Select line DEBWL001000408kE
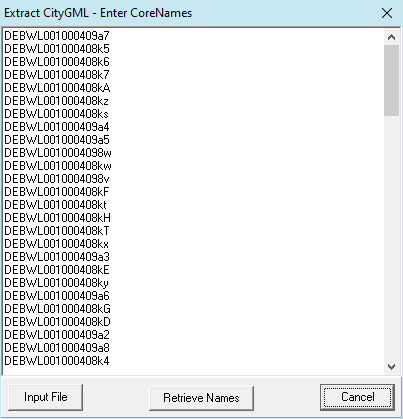The image size is (403, 419). click(x=57, y=270)
